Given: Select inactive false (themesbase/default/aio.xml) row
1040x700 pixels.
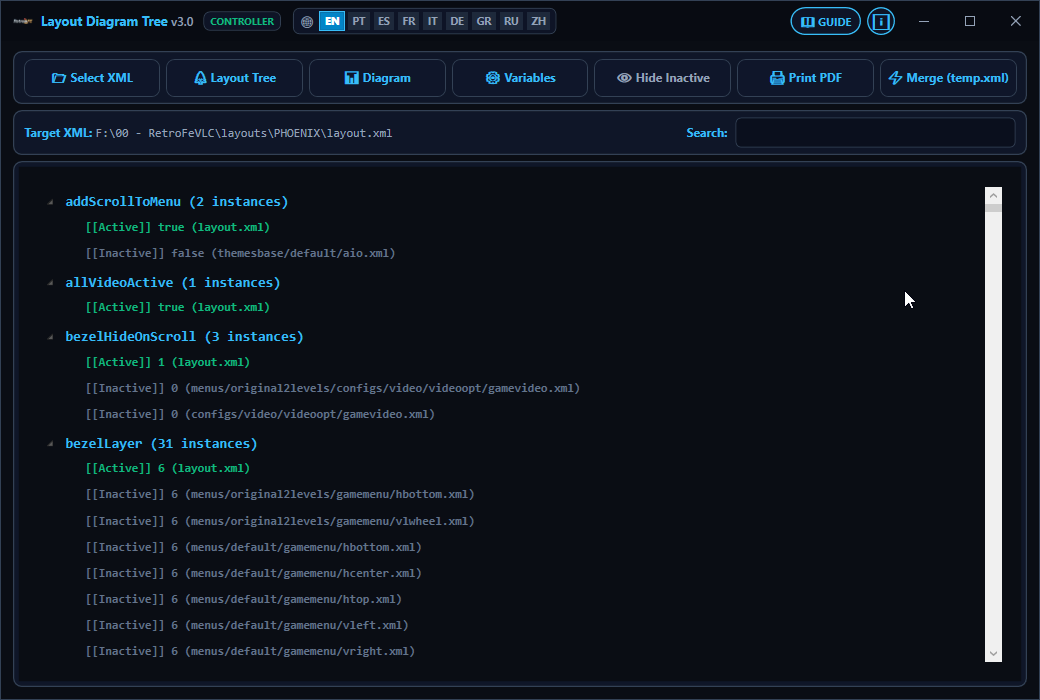Looking at the screenshot, I should [240, 253].
